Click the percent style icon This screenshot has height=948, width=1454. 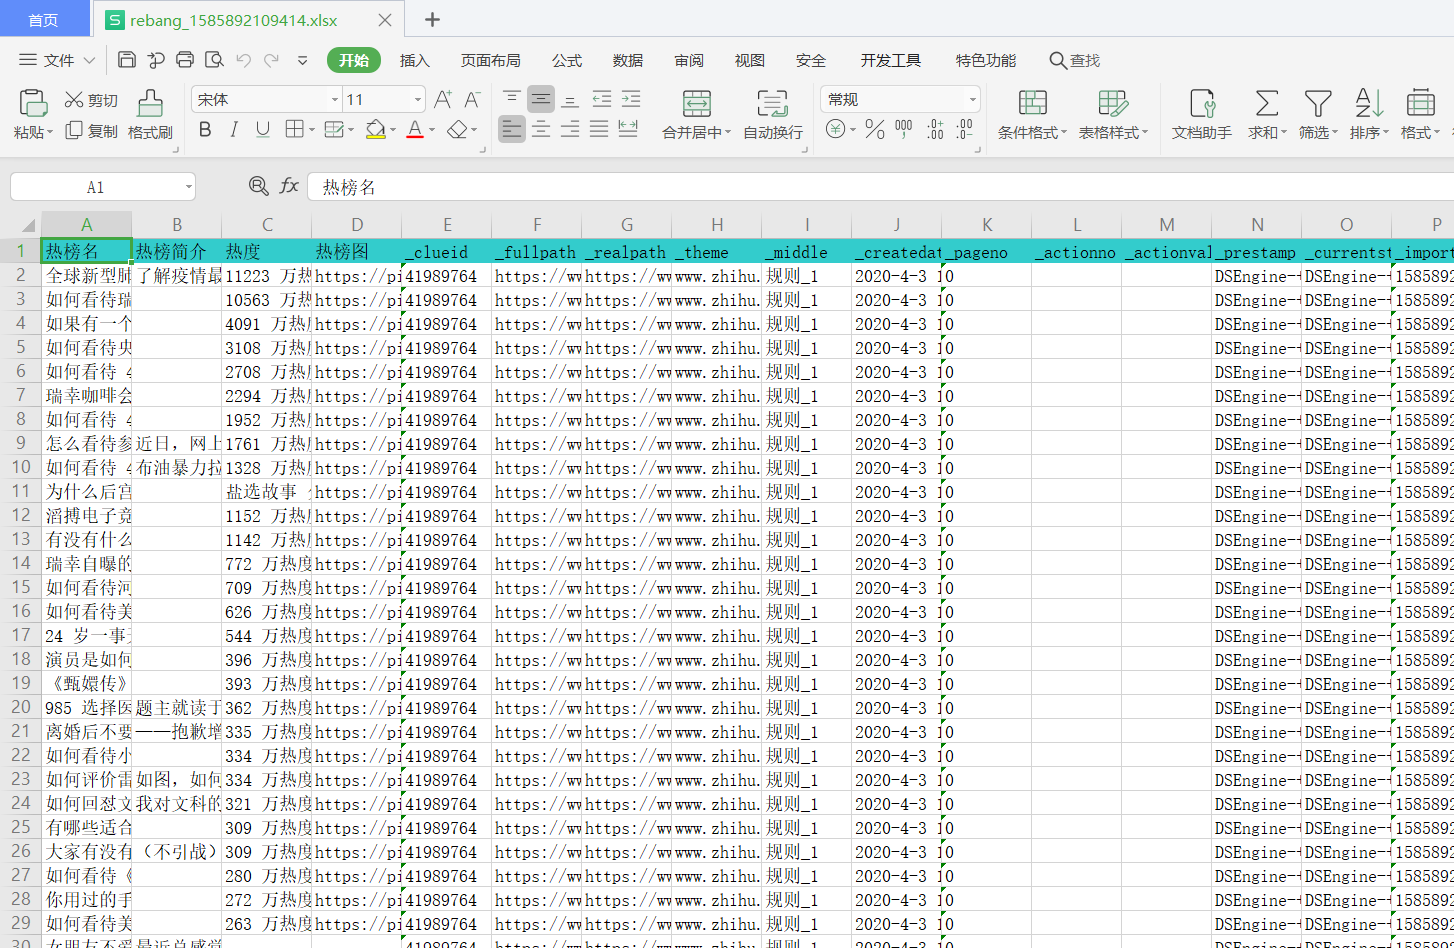click(875, 129)
